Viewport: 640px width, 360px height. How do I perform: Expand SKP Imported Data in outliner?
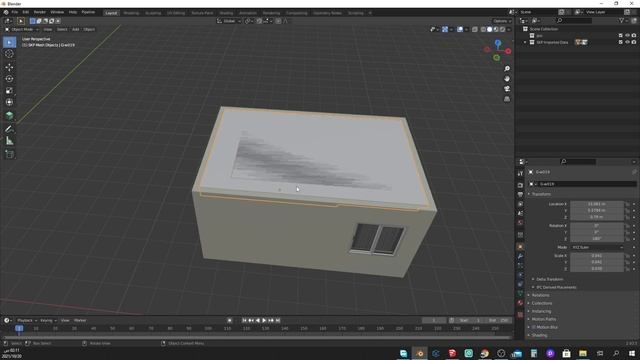pyautogui.click(x=526, y=42)
